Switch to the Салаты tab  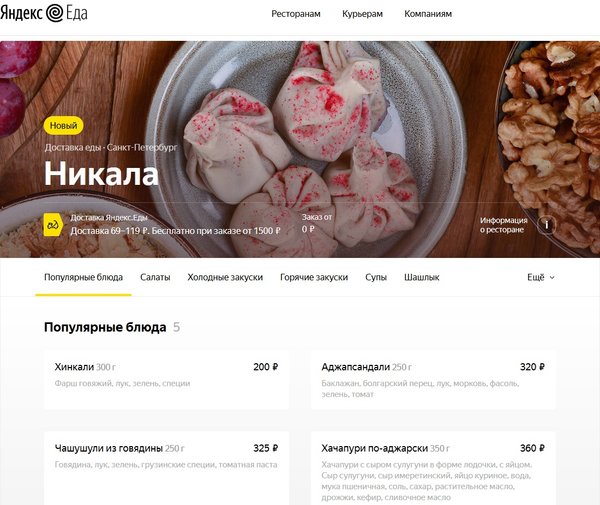pyautogui.click(x=155, y=277)
